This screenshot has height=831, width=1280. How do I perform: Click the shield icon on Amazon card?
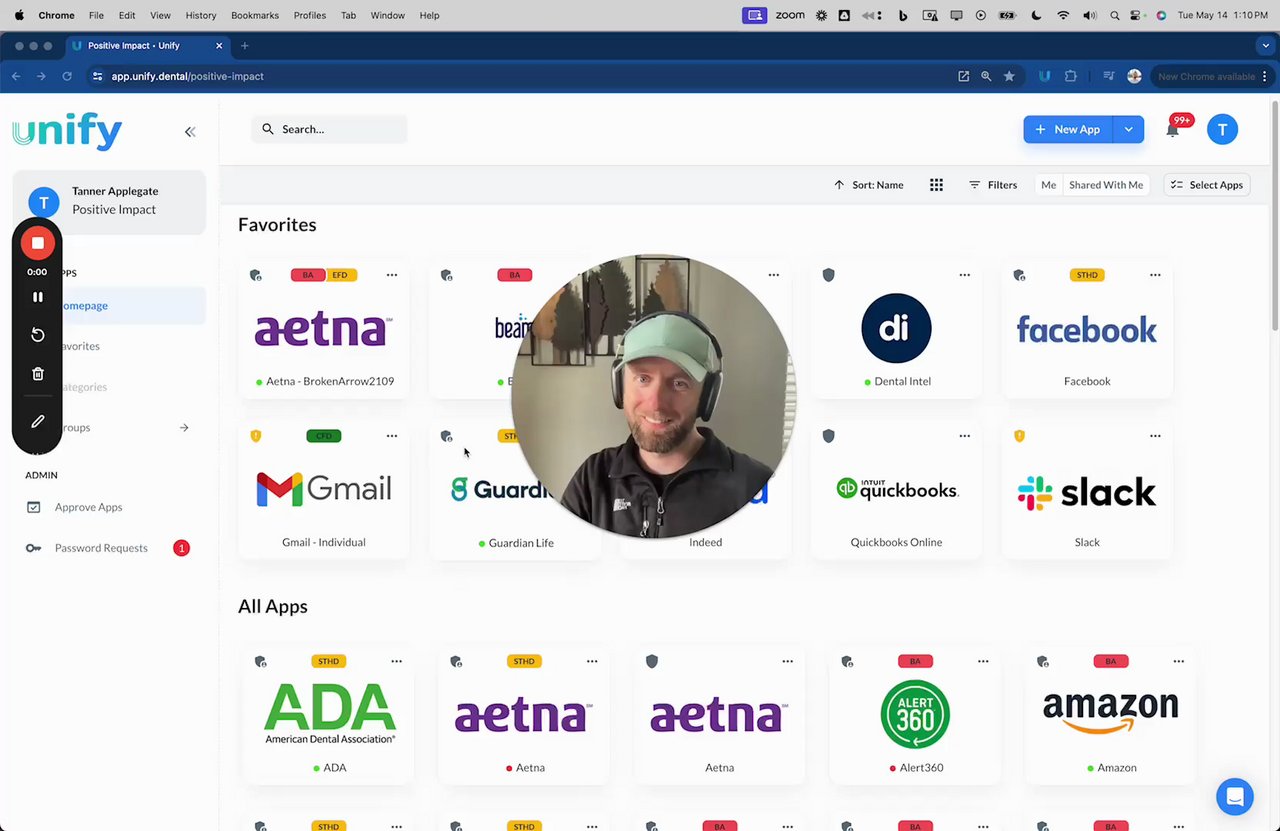(1043, 661)
